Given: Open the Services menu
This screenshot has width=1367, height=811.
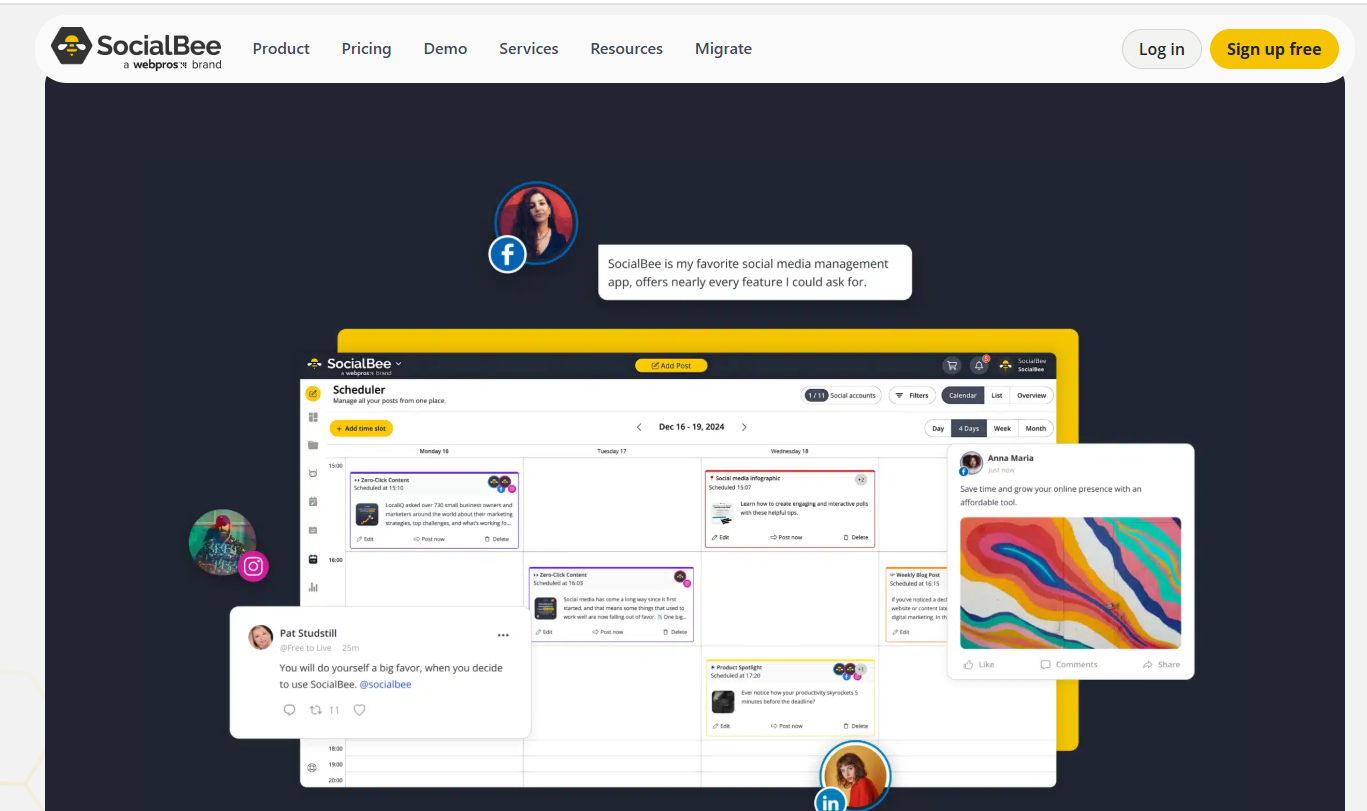Looking at the screenshot, I should [x=529, y=48].
